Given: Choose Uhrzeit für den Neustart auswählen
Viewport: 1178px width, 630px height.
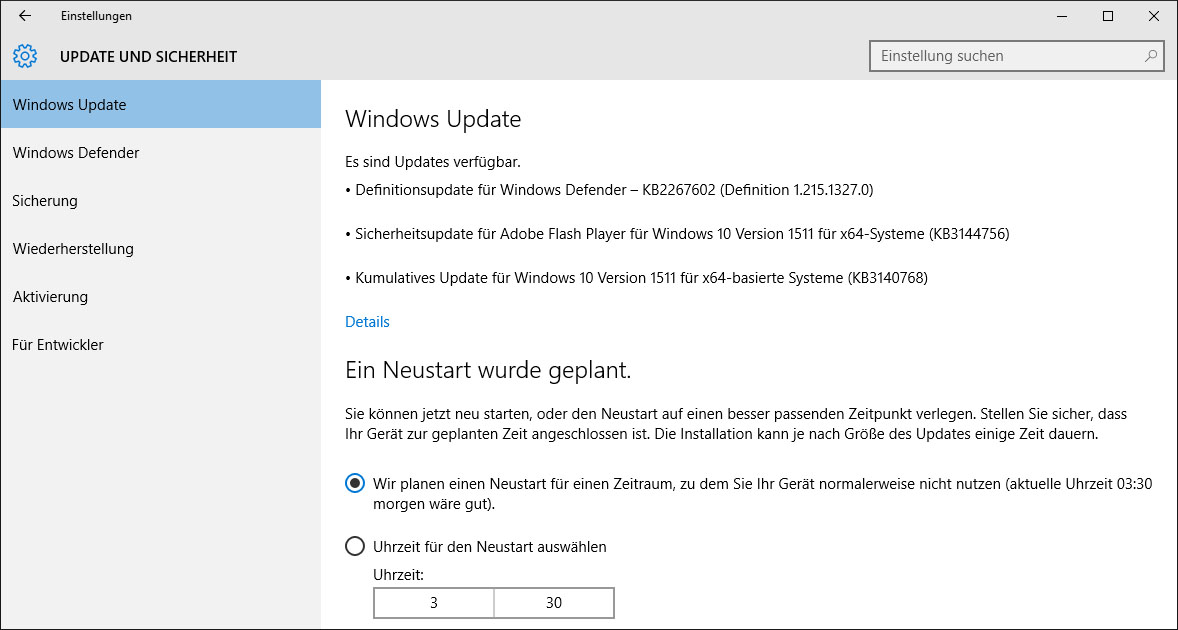Looking at the screenshot, I should point(354,546).
